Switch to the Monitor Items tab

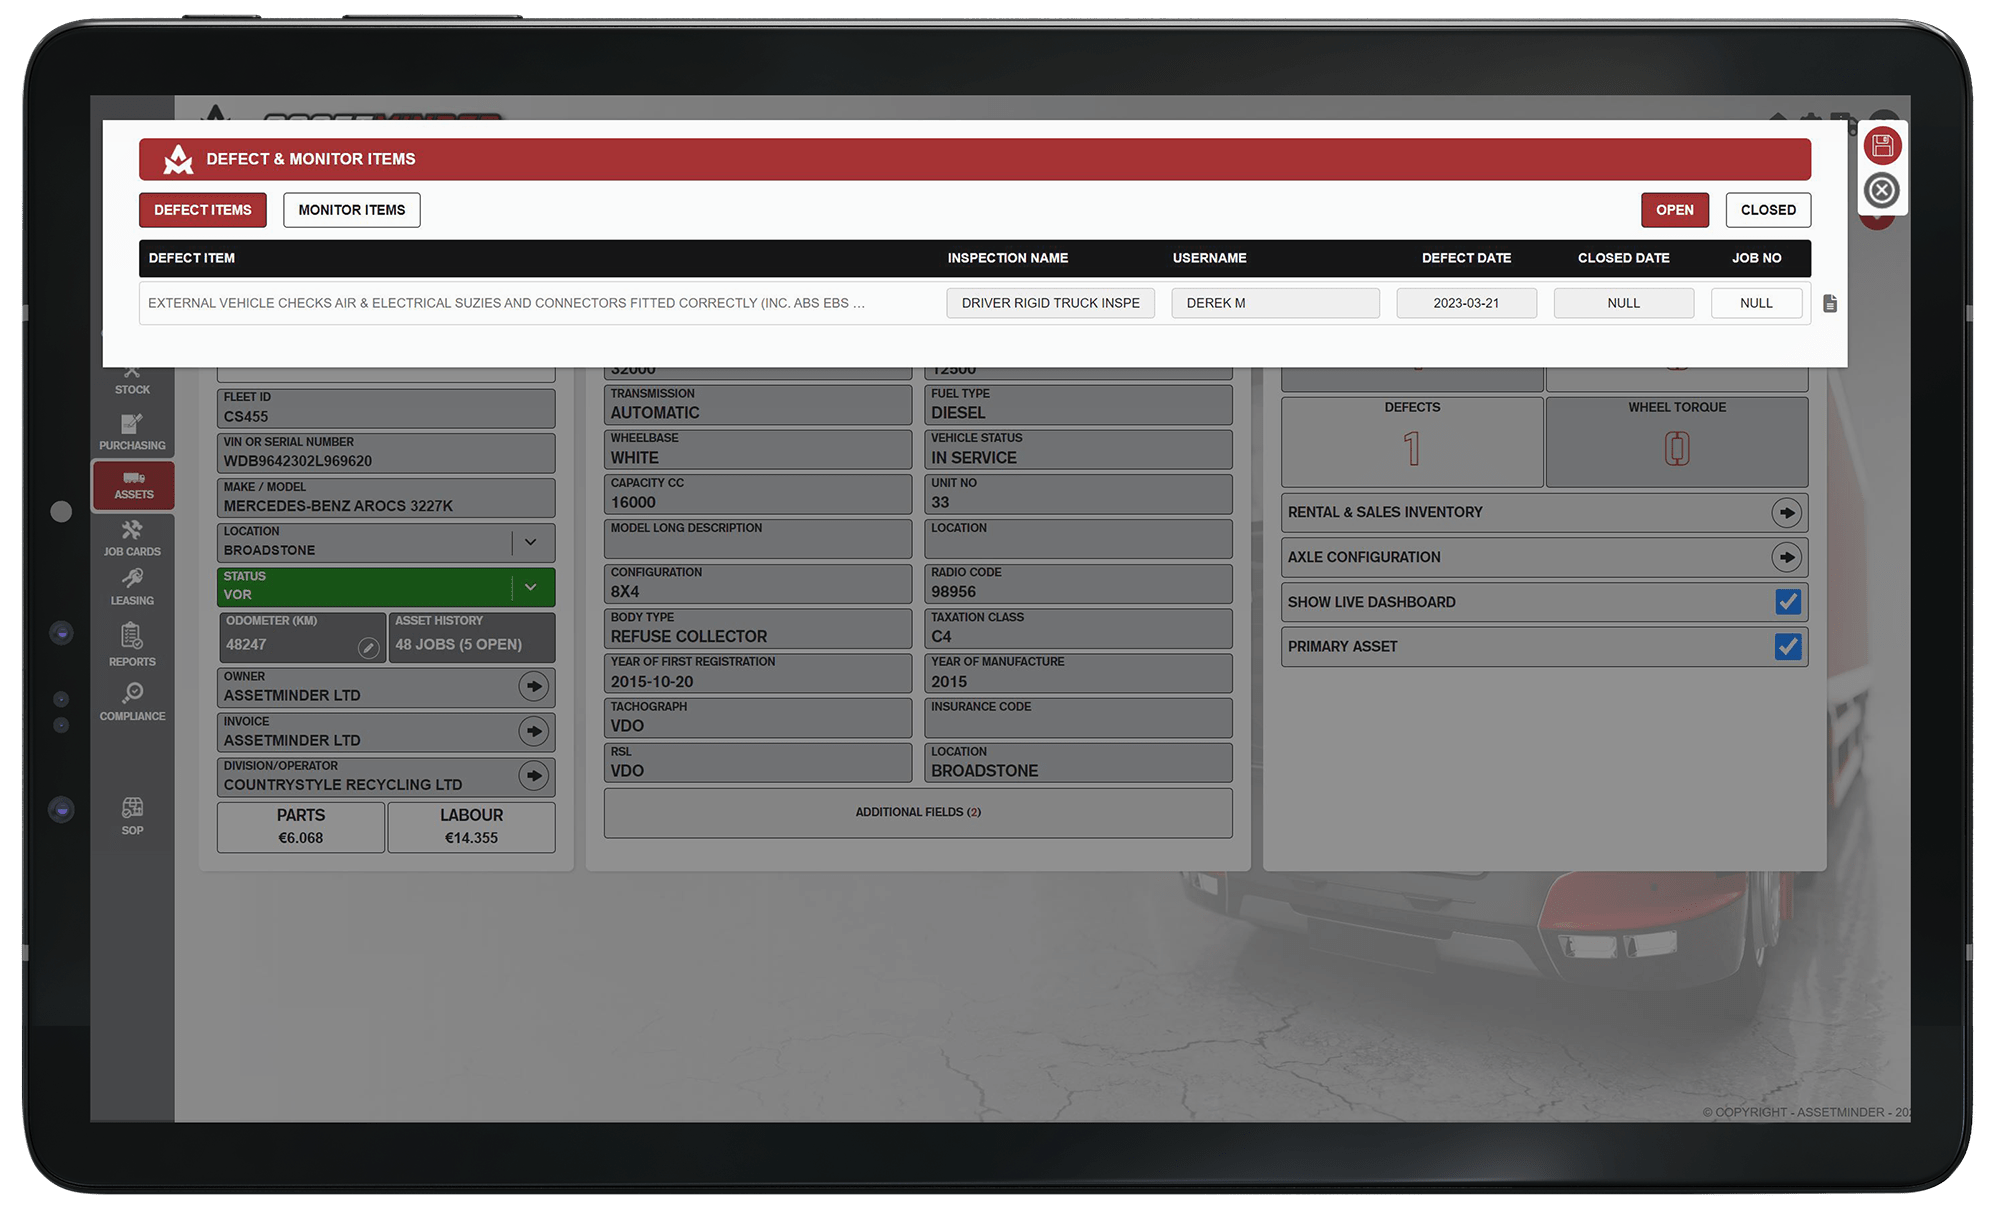point(351,210)
